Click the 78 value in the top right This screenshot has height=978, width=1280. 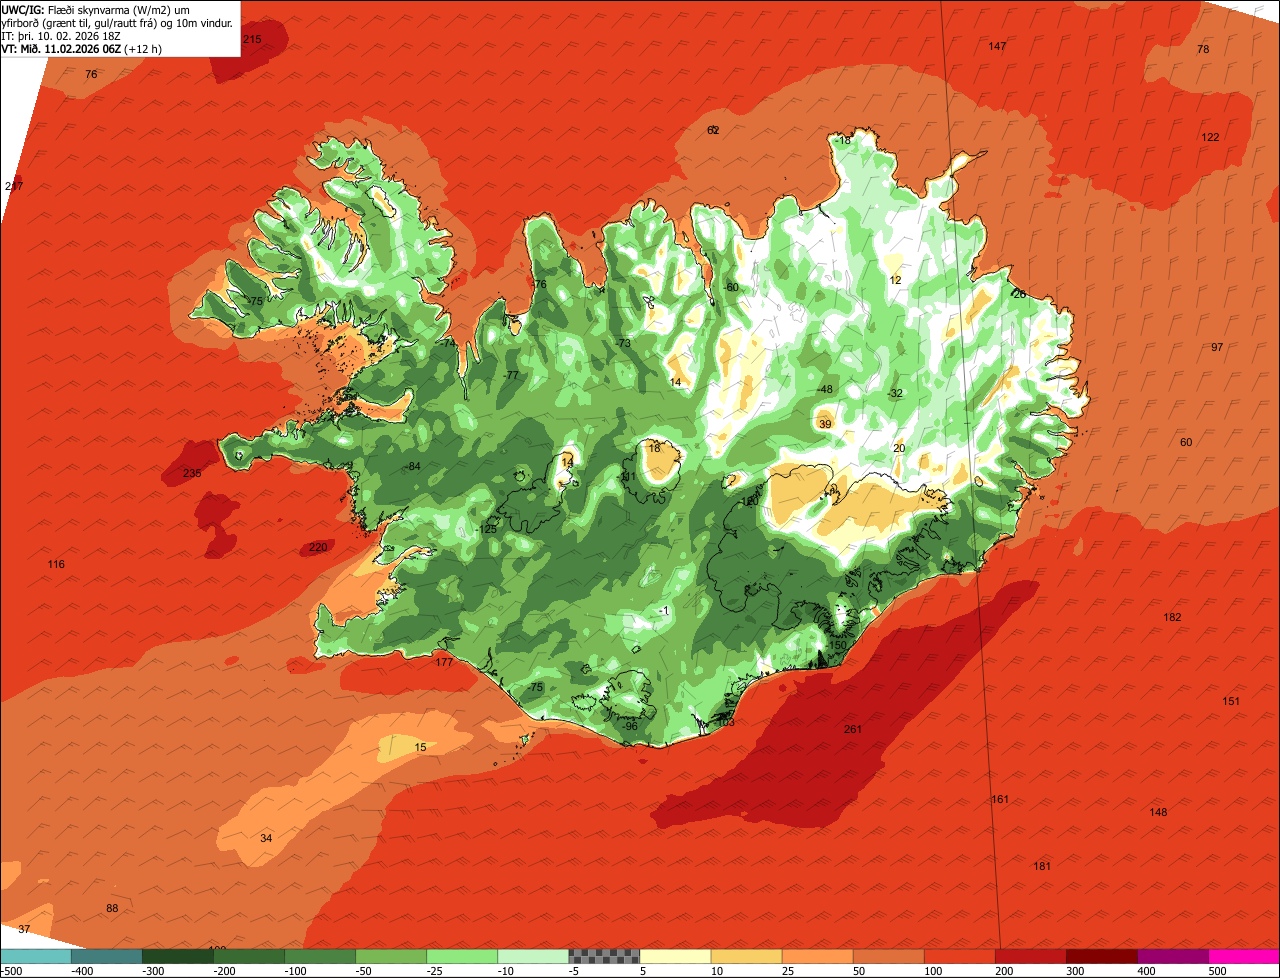[x=1203, y=49]
